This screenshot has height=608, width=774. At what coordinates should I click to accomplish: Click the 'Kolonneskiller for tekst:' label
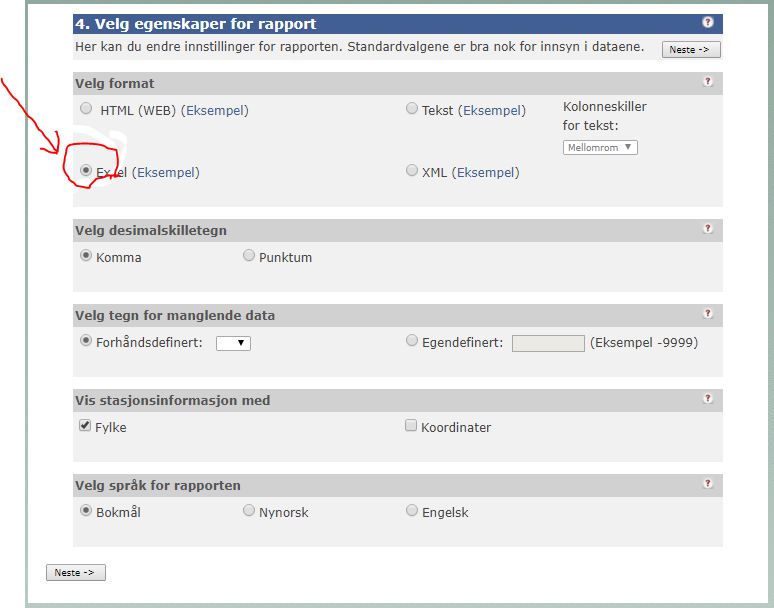605,116
